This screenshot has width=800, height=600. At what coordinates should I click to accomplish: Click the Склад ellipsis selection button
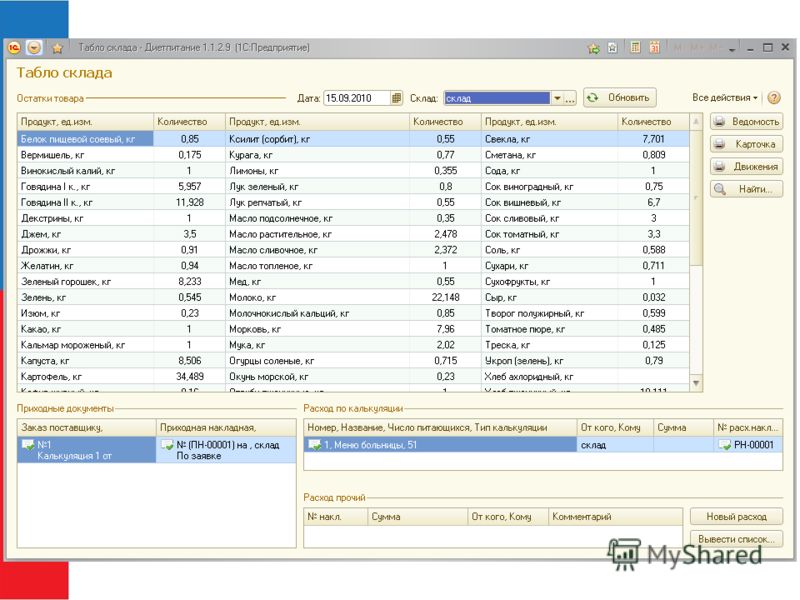[x=570, y=98]
